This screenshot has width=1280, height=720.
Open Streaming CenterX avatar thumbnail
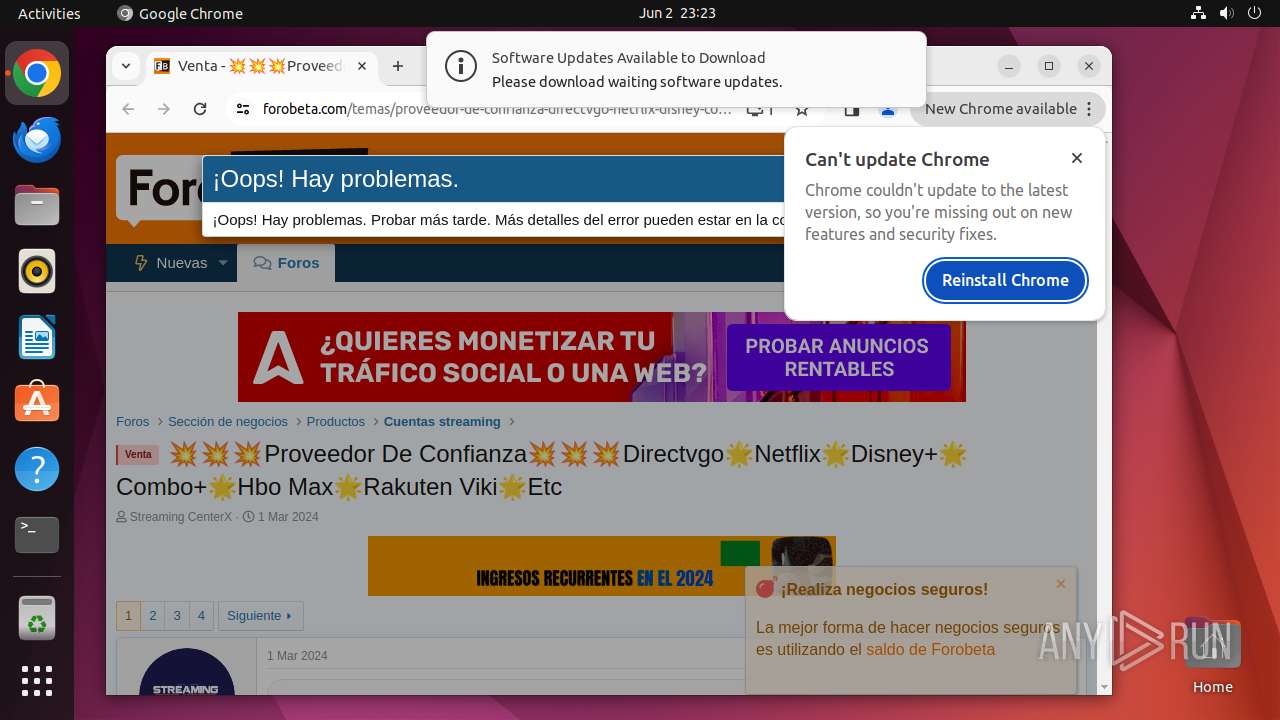[187, 672]
